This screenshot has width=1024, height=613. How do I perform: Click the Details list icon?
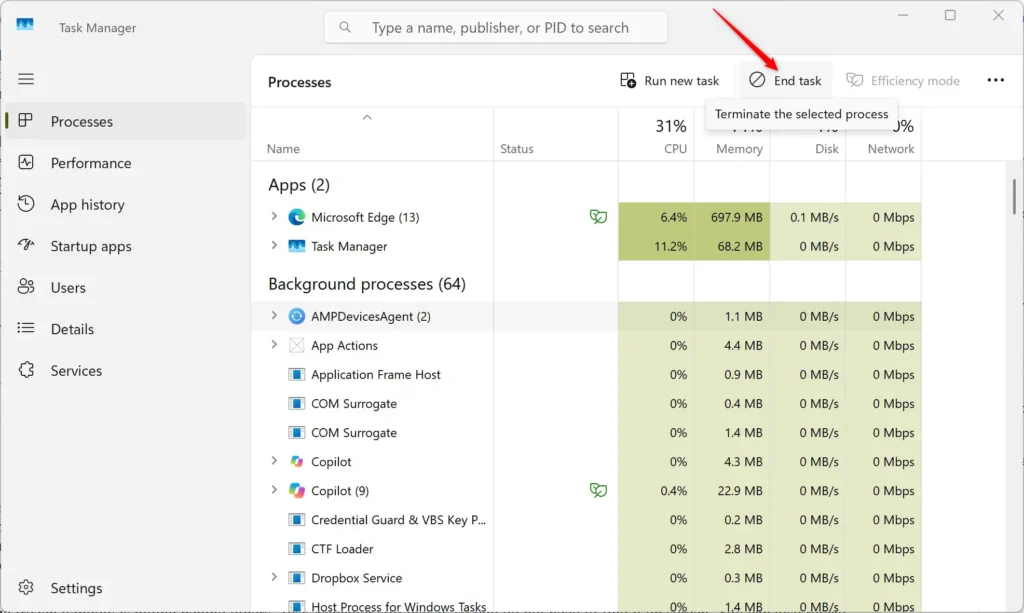point(25,328)
